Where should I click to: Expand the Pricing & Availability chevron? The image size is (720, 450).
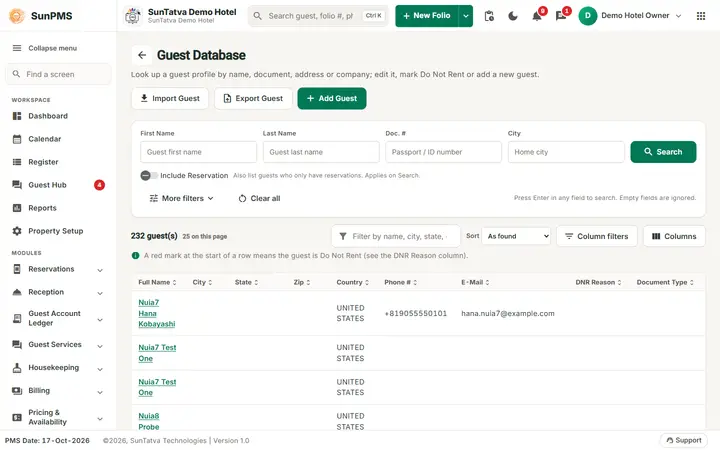click(x=100, y=418)
